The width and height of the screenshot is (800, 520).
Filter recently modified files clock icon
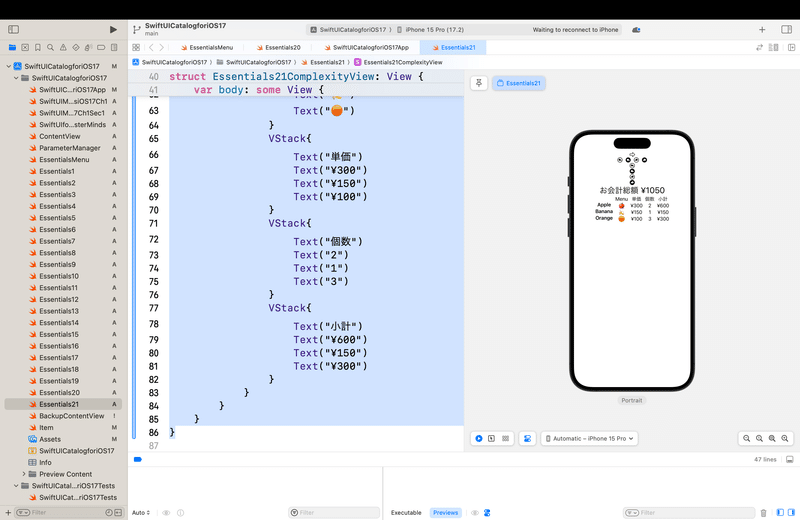(109, 512)
